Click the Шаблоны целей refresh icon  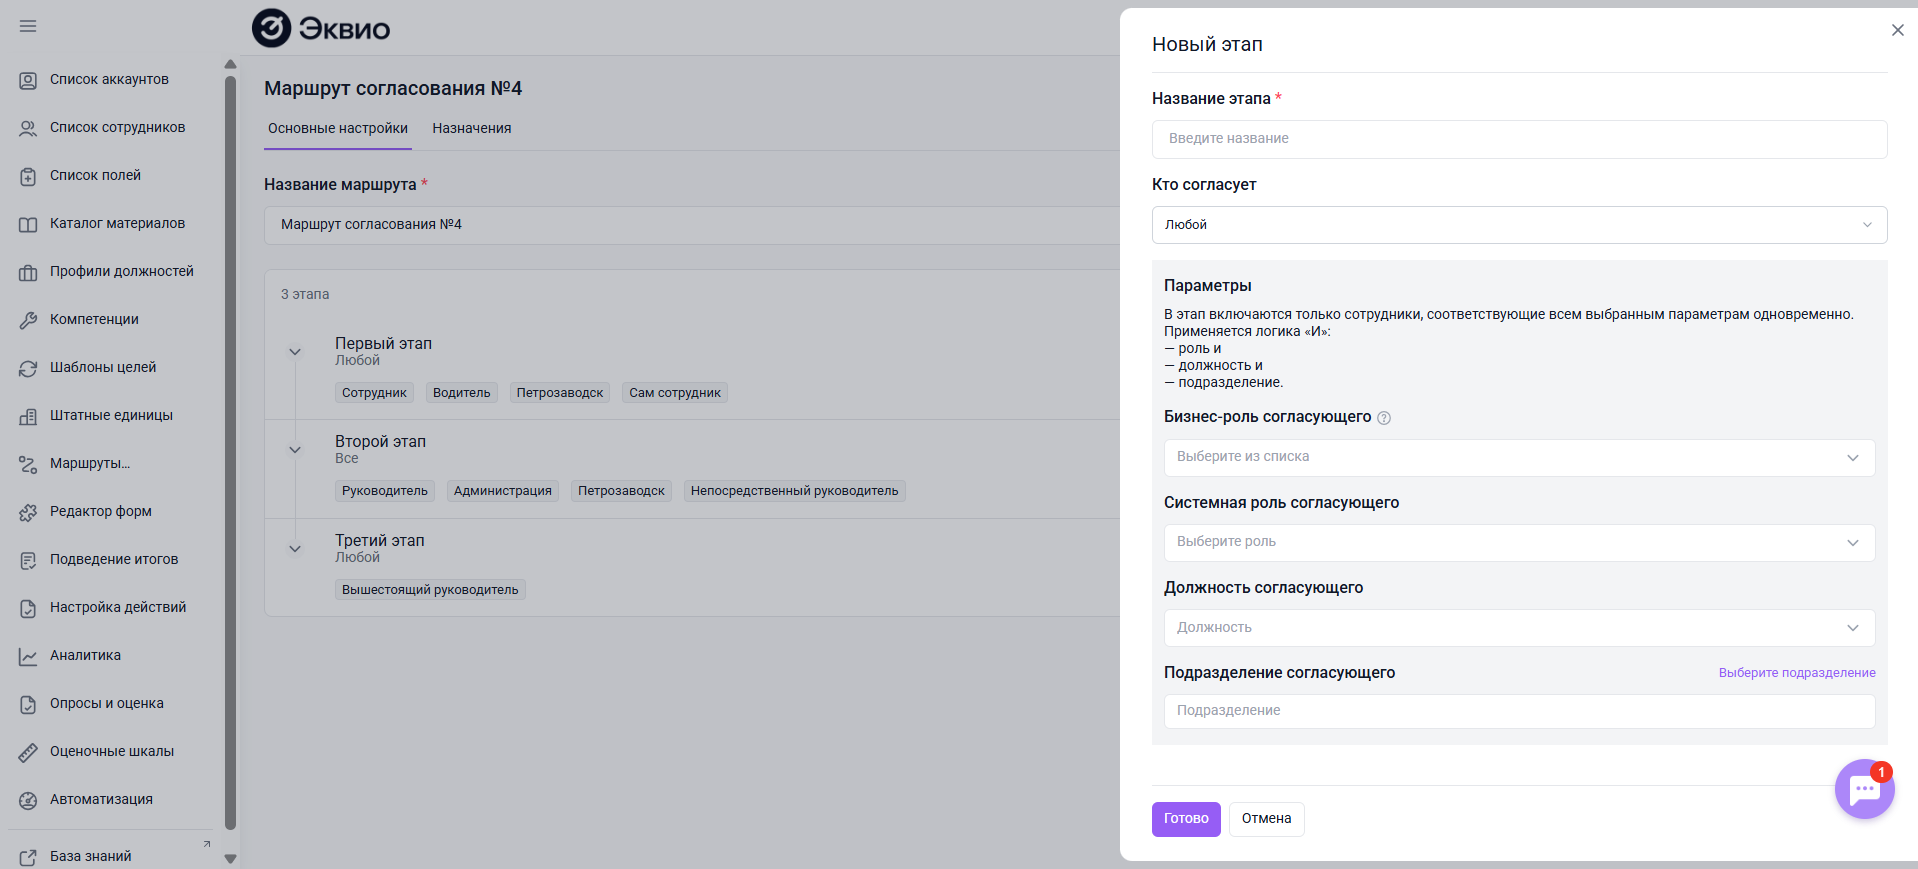click(28, 368)
